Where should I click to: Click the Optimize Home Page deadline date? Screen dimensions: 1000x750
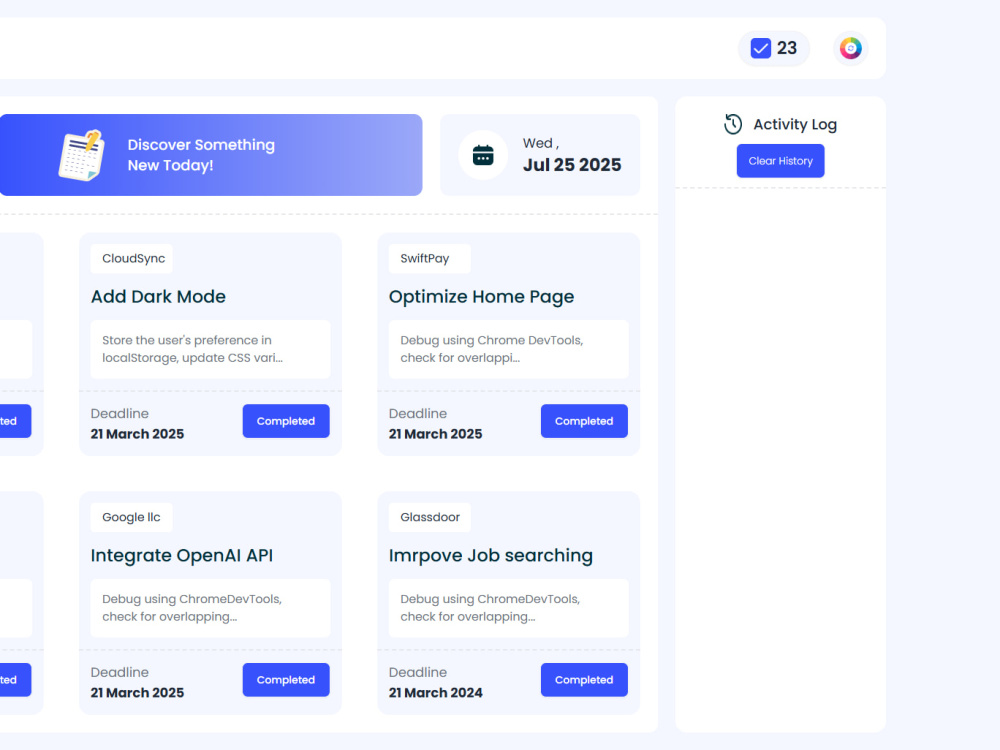[436, 434]
